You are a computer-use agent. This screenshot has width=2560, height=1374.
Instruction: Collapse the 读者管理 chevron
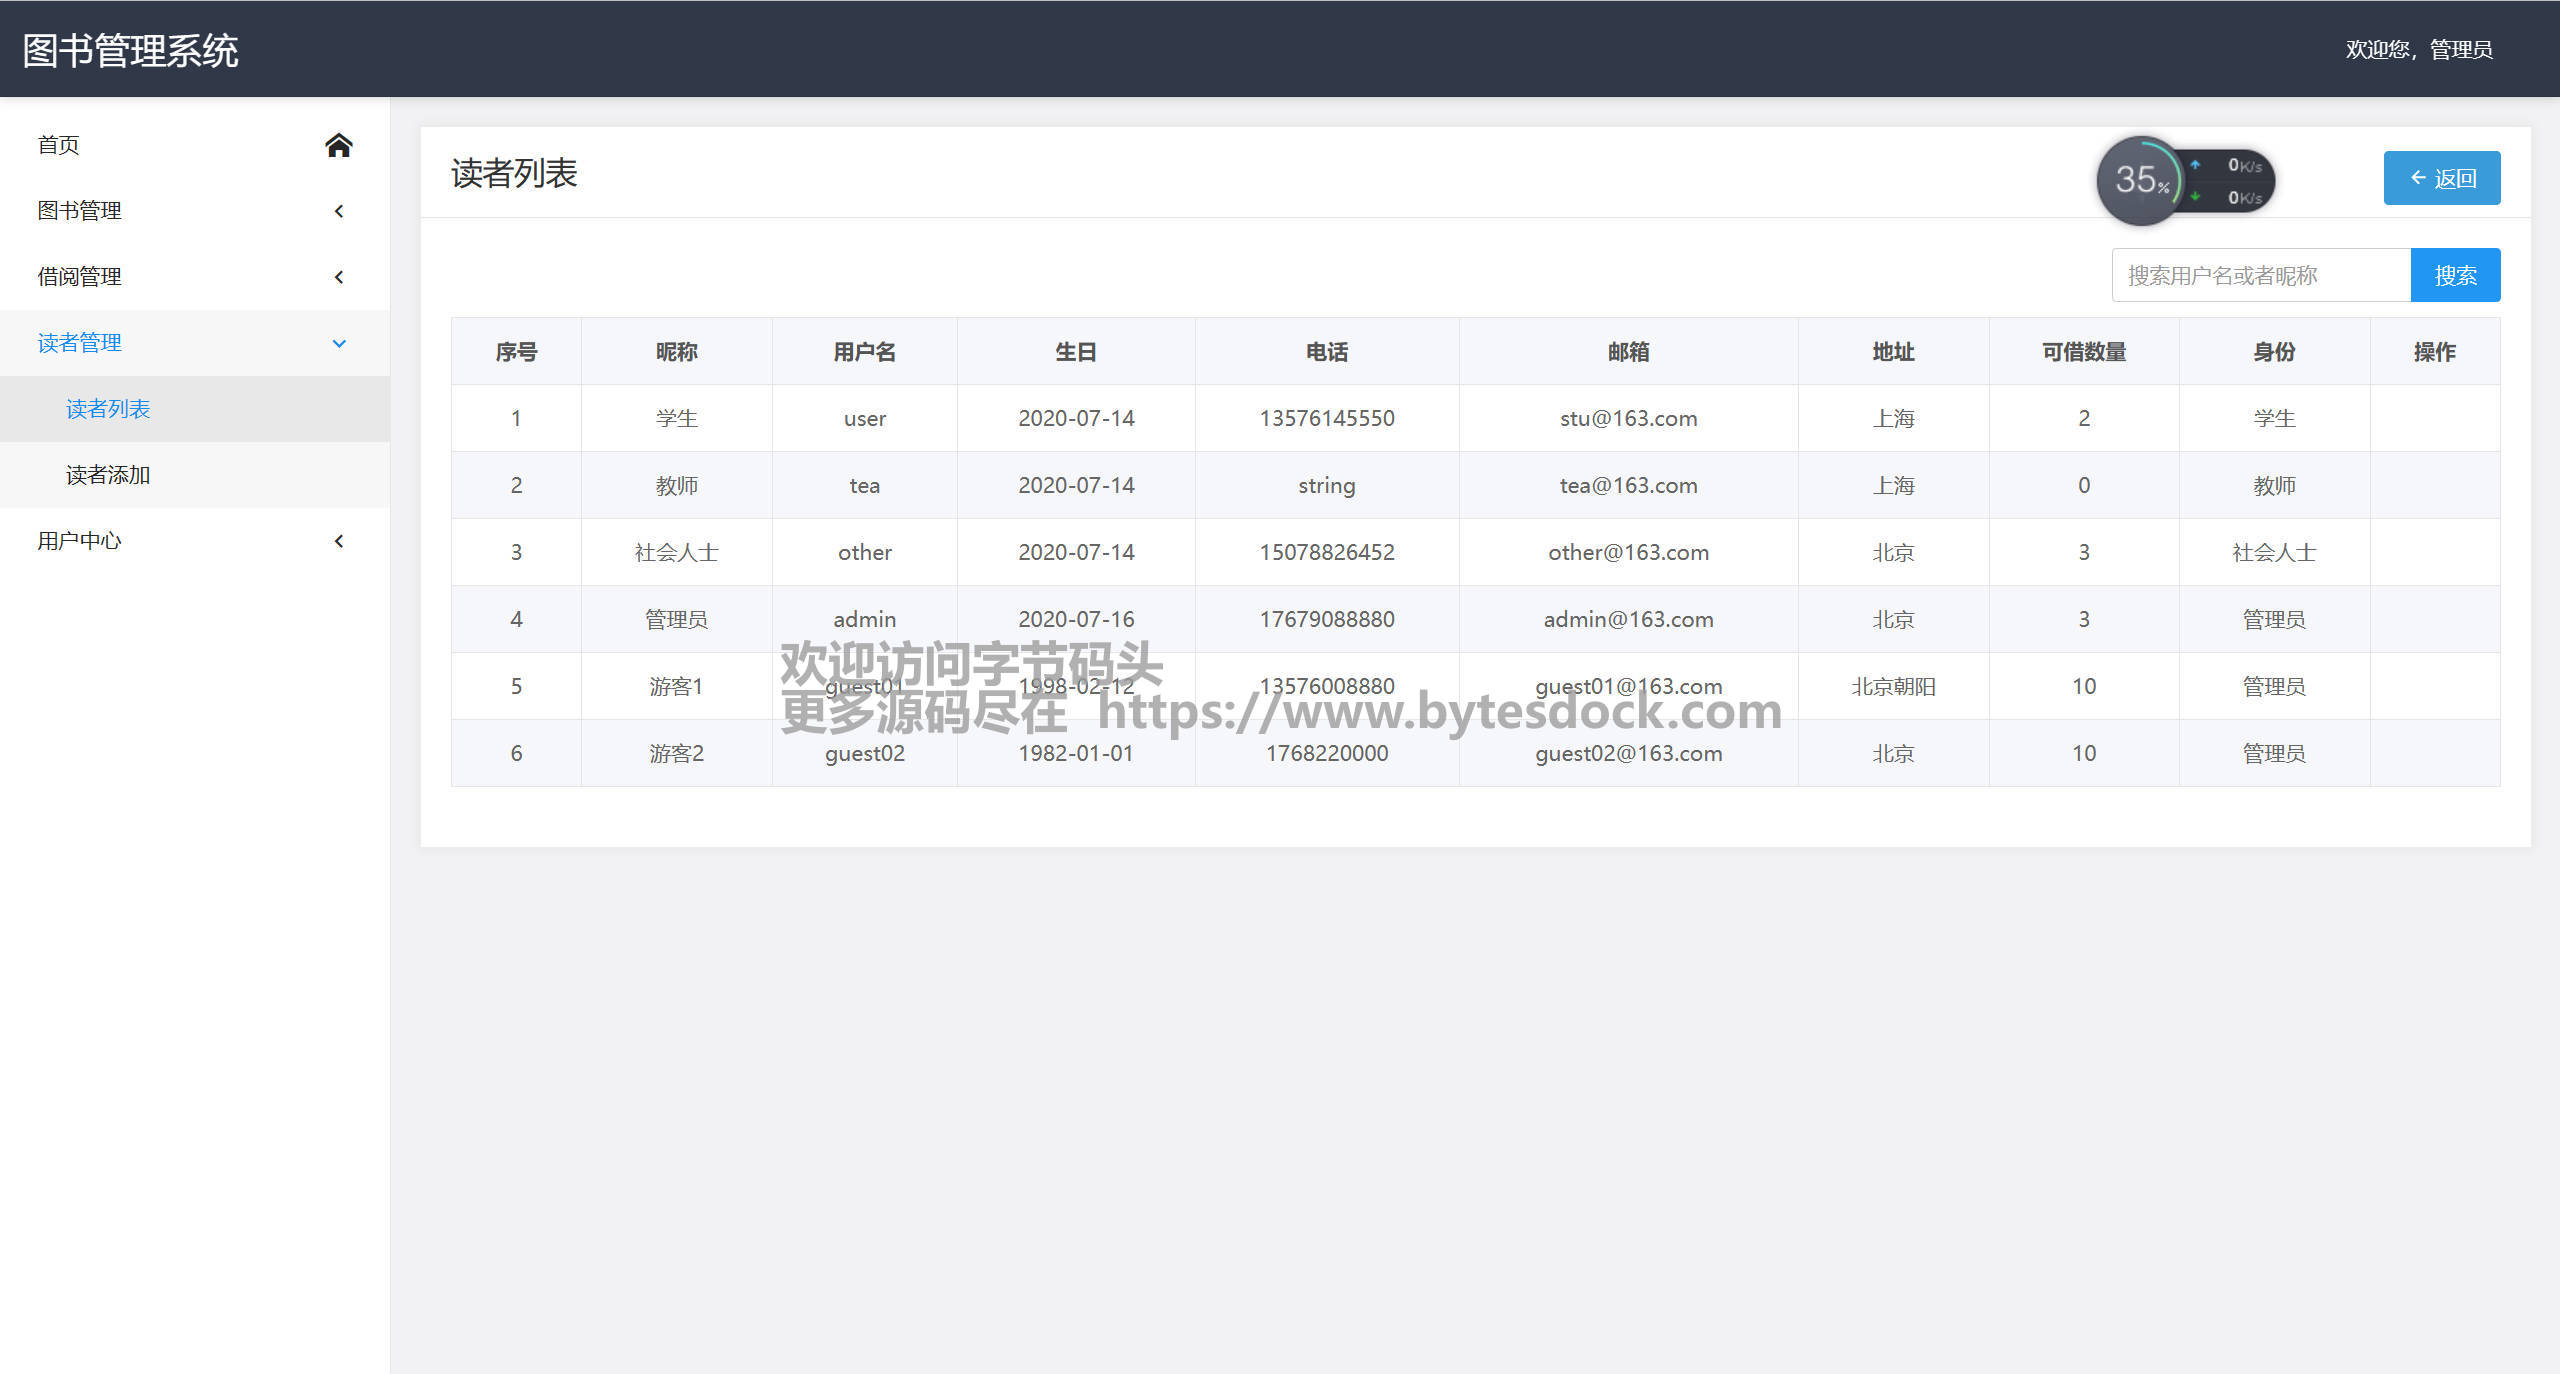[339, 343]
